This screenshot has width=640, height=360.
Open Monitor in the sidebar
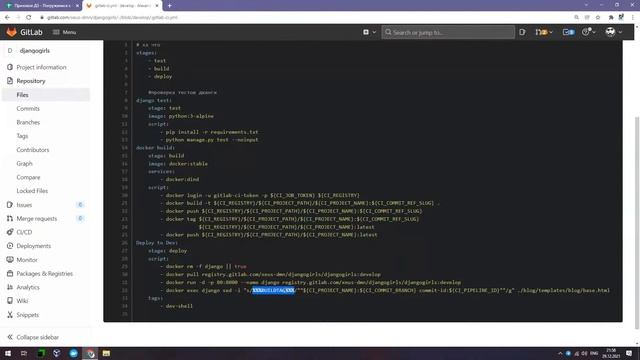pyautogui.click(x=27, y=260)
